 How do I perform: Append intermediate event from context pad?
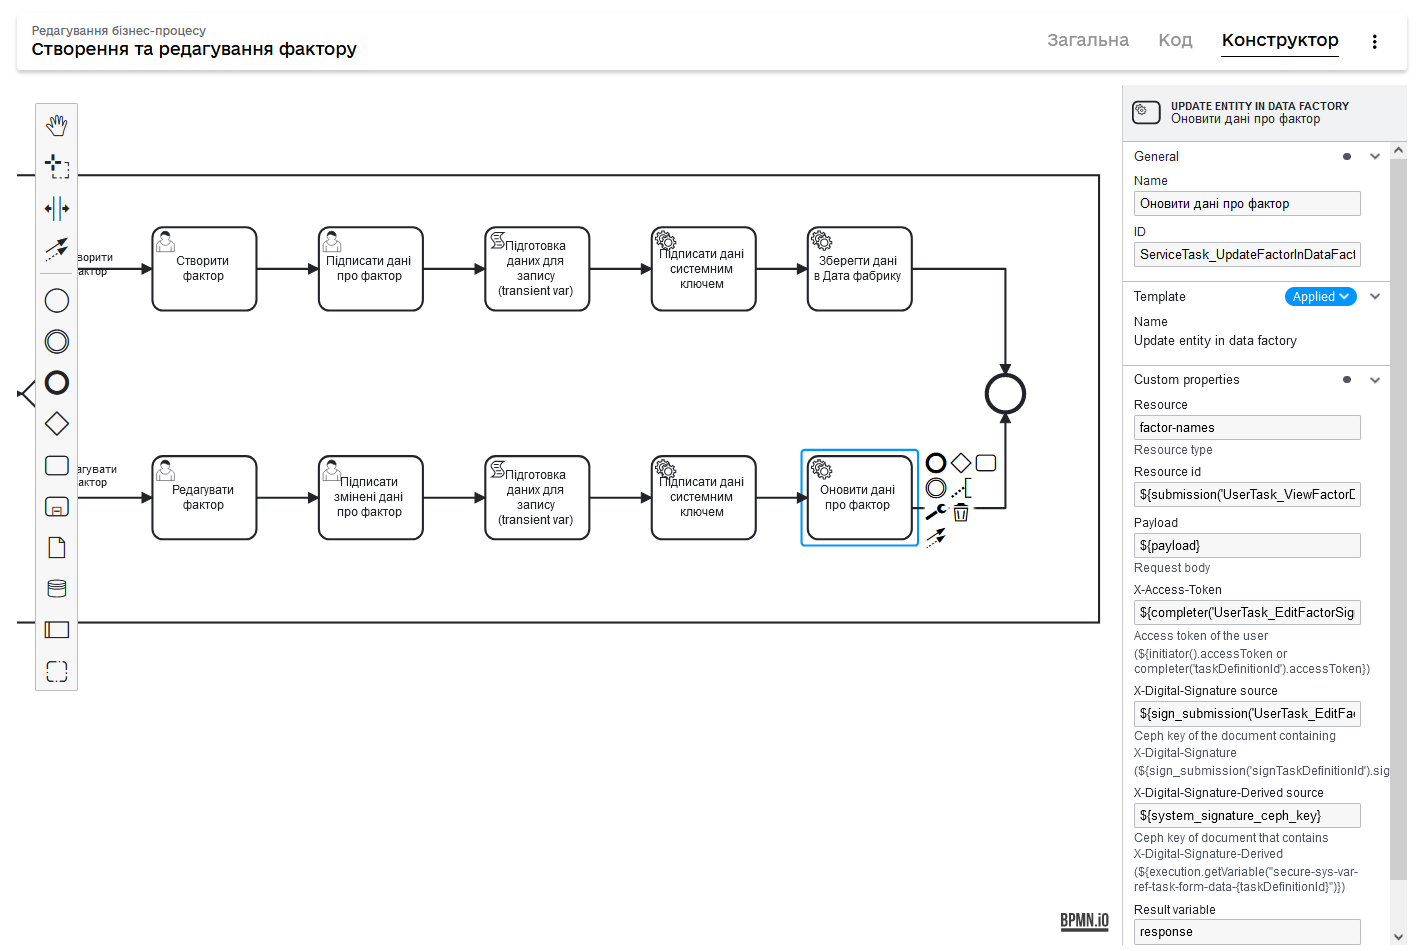coord(936,488)
